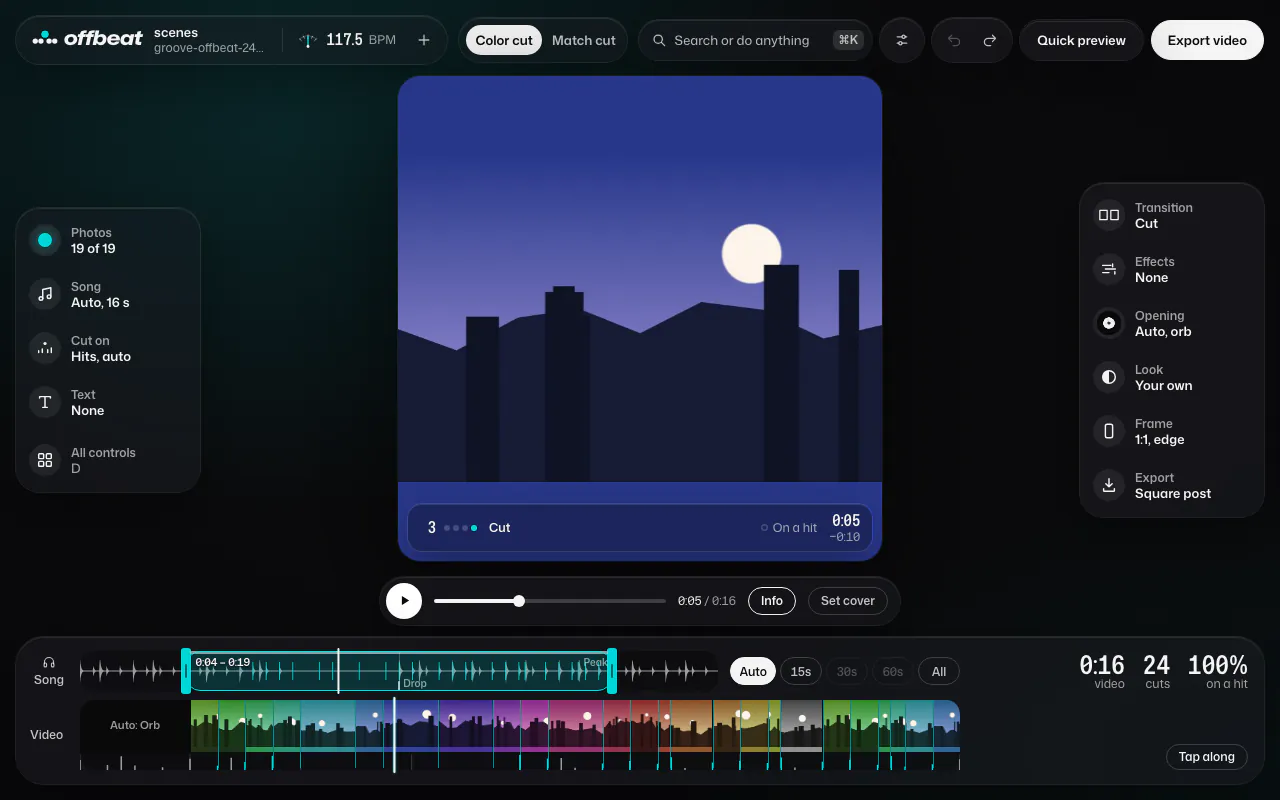The width and height of the screenshot is (1280, 800).
Task: Open the Photos panel icon
Action: click(45, 240)
